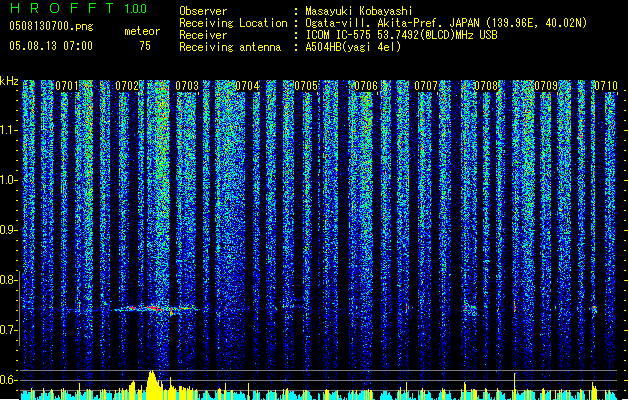Click the 0705 time marker
Image resolution: width=629 pixels, height=400 pixels.
306,86
